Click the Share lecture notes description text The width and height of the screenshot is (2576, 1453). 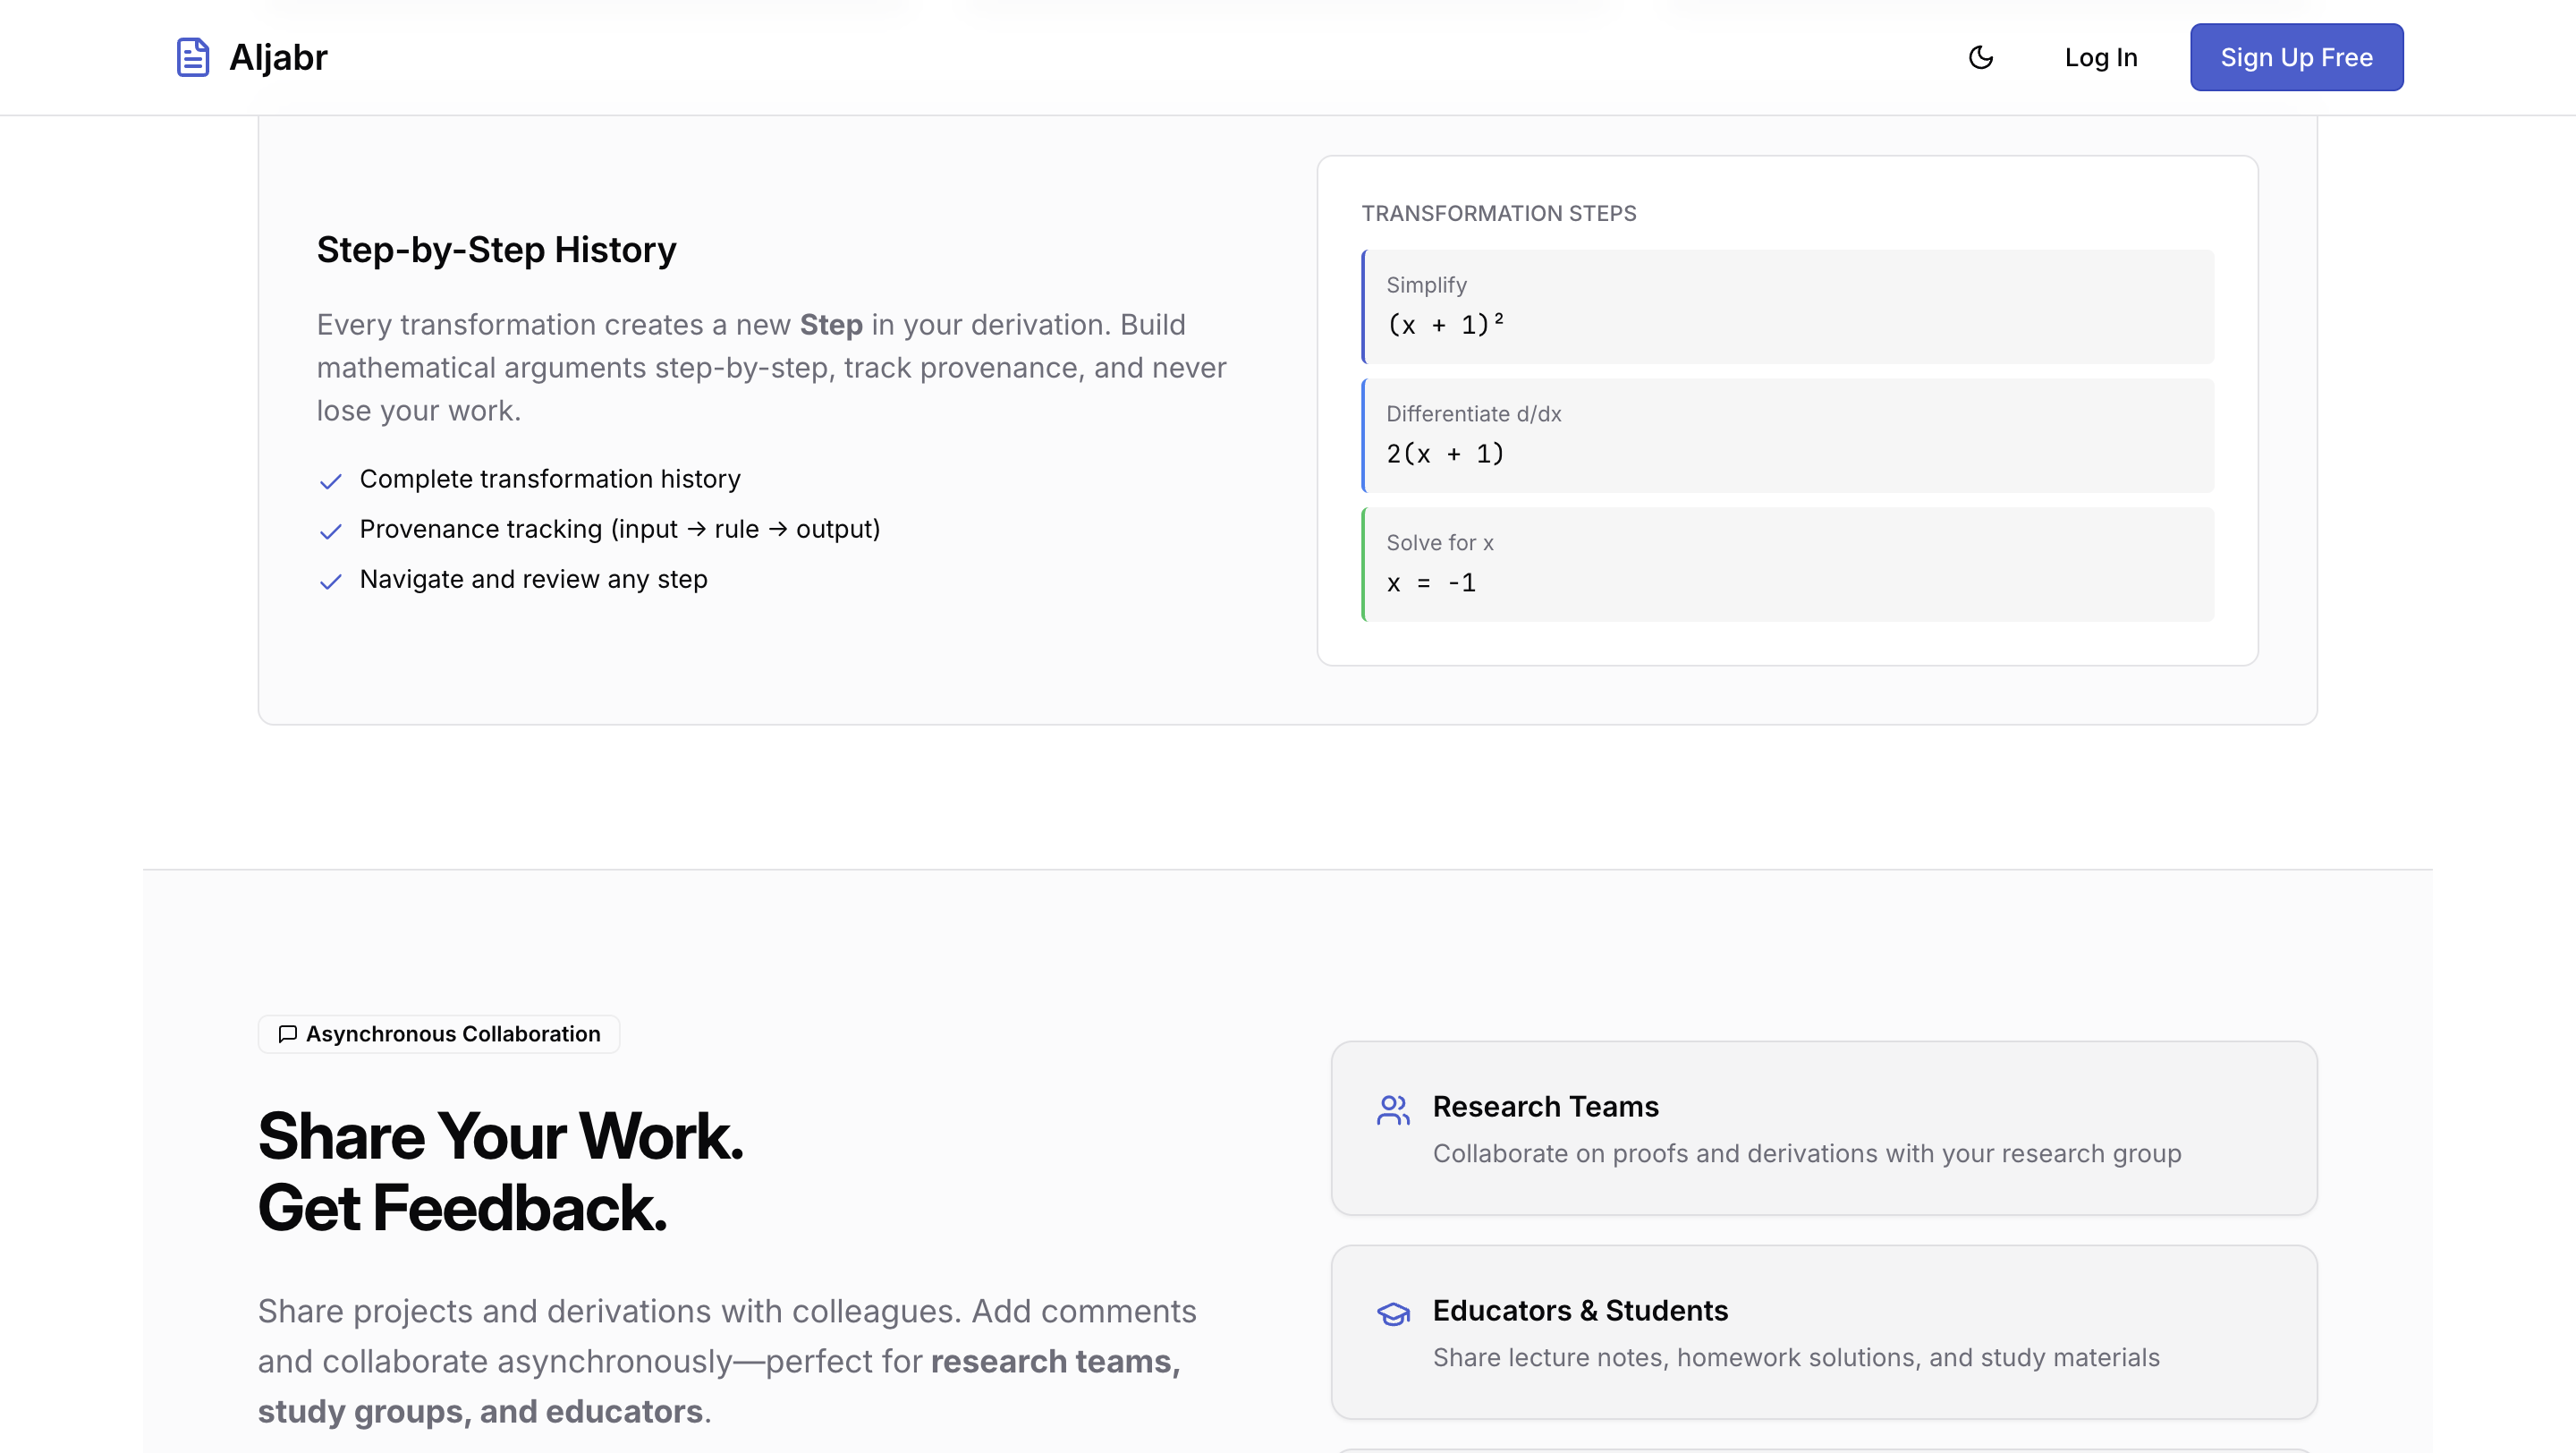[1795, 1357]
